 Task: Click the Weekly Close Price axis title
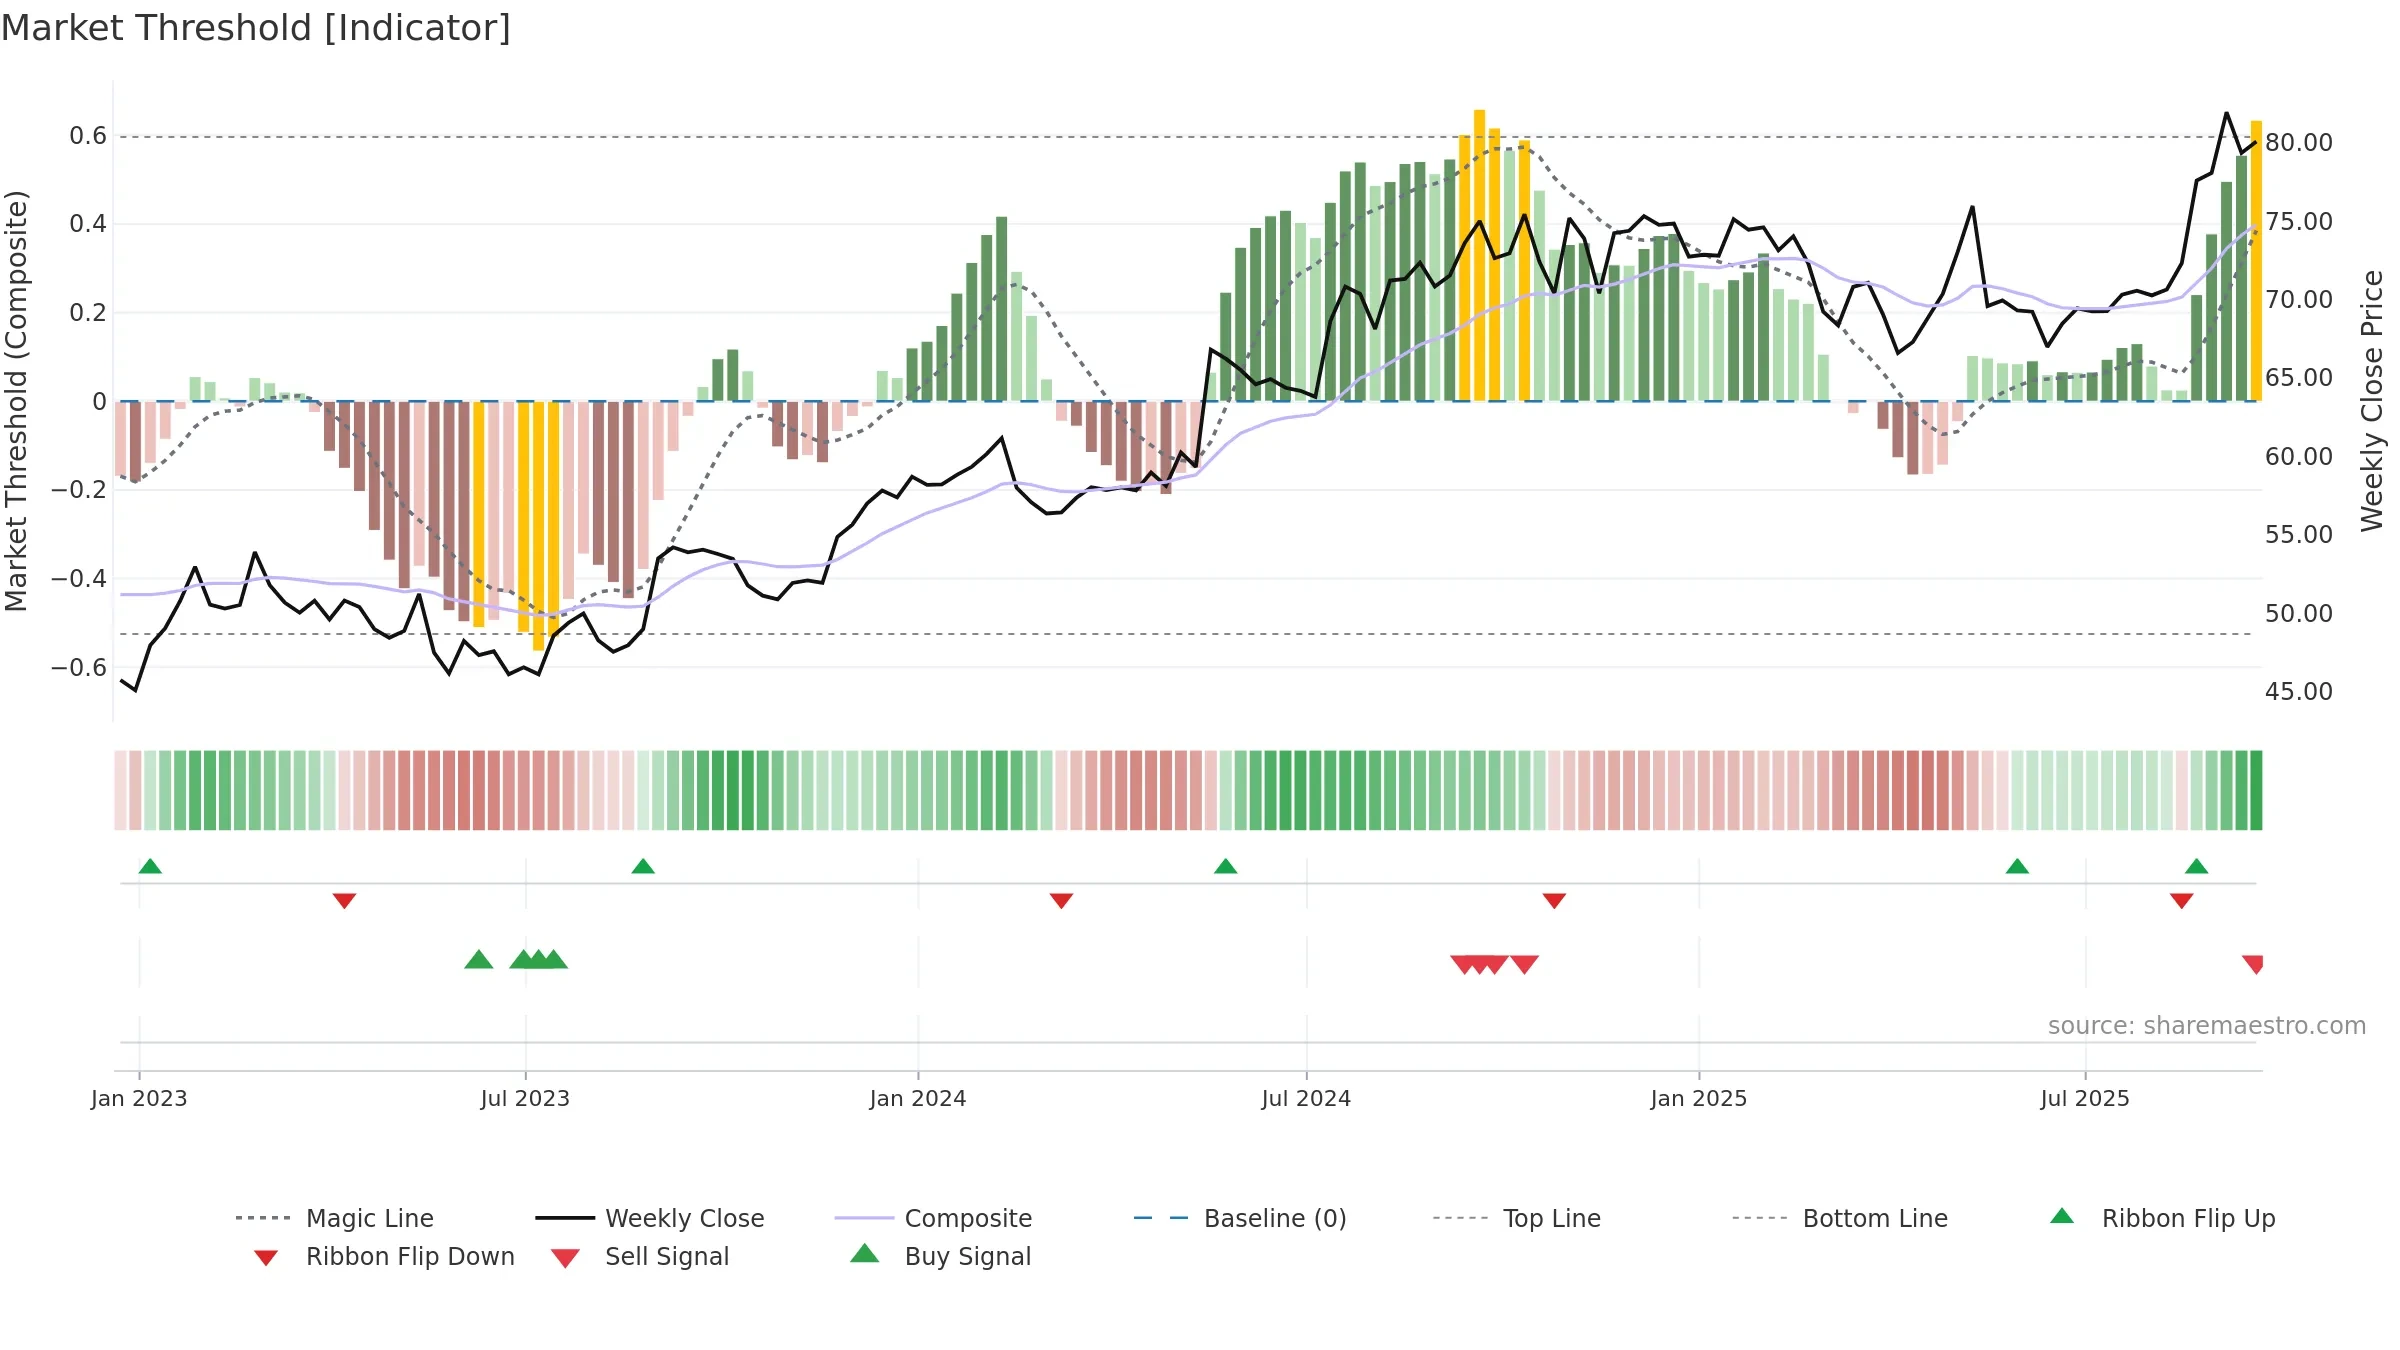click(x=2372, y=400)
